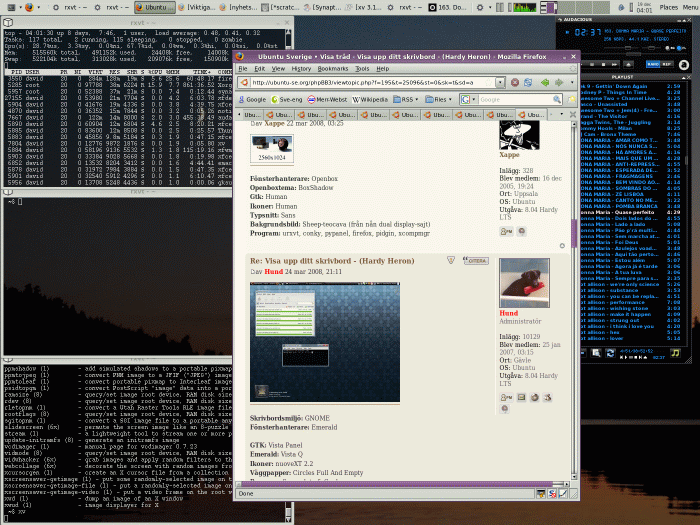
Task: Select 'i think i love you' playlist track
Action: point(630,326)
